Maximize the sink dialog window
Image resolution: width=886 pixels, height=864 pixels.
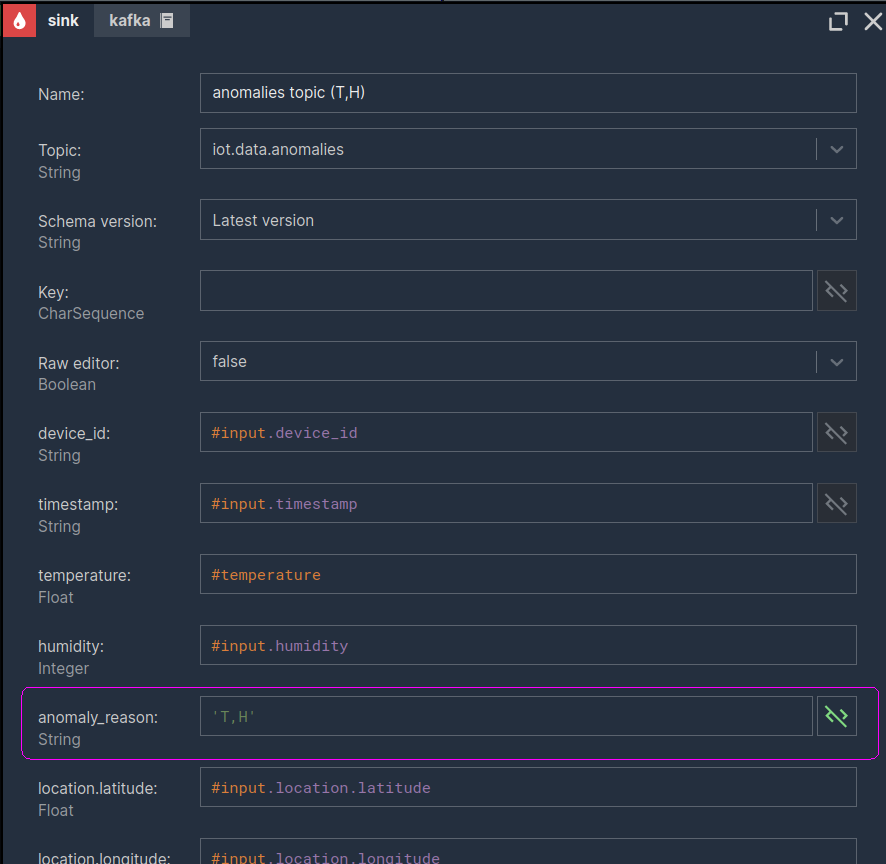click(838, 21)
